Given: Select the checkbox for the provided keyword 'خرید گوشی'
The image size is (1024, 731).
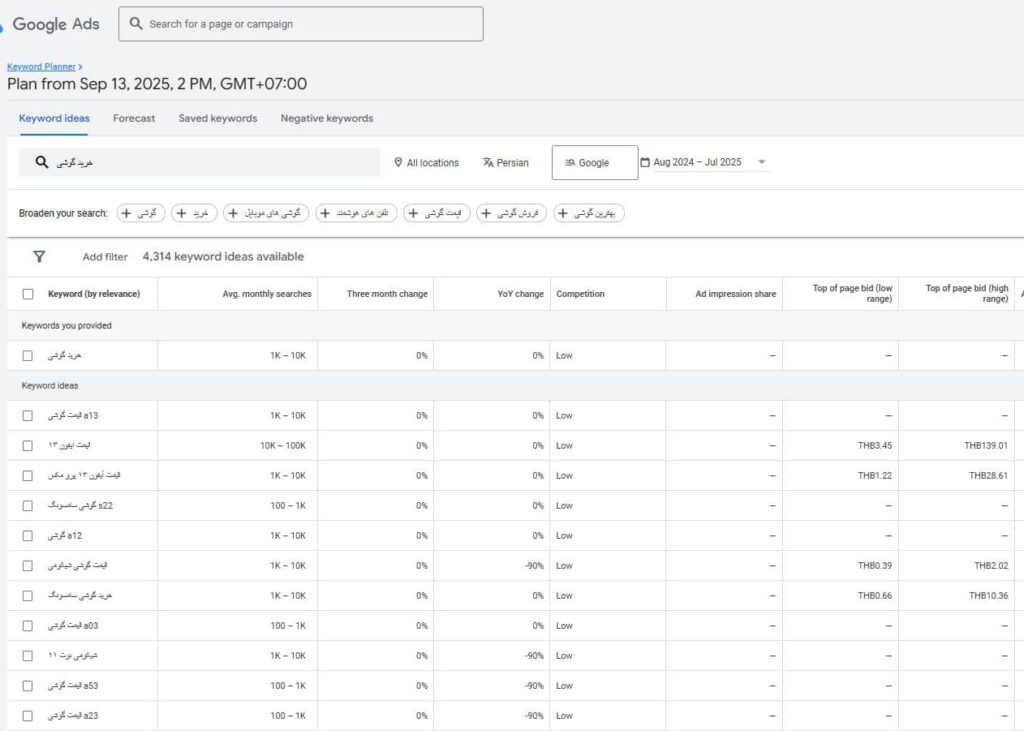Looking at the screenshot, I should point(28,356).
